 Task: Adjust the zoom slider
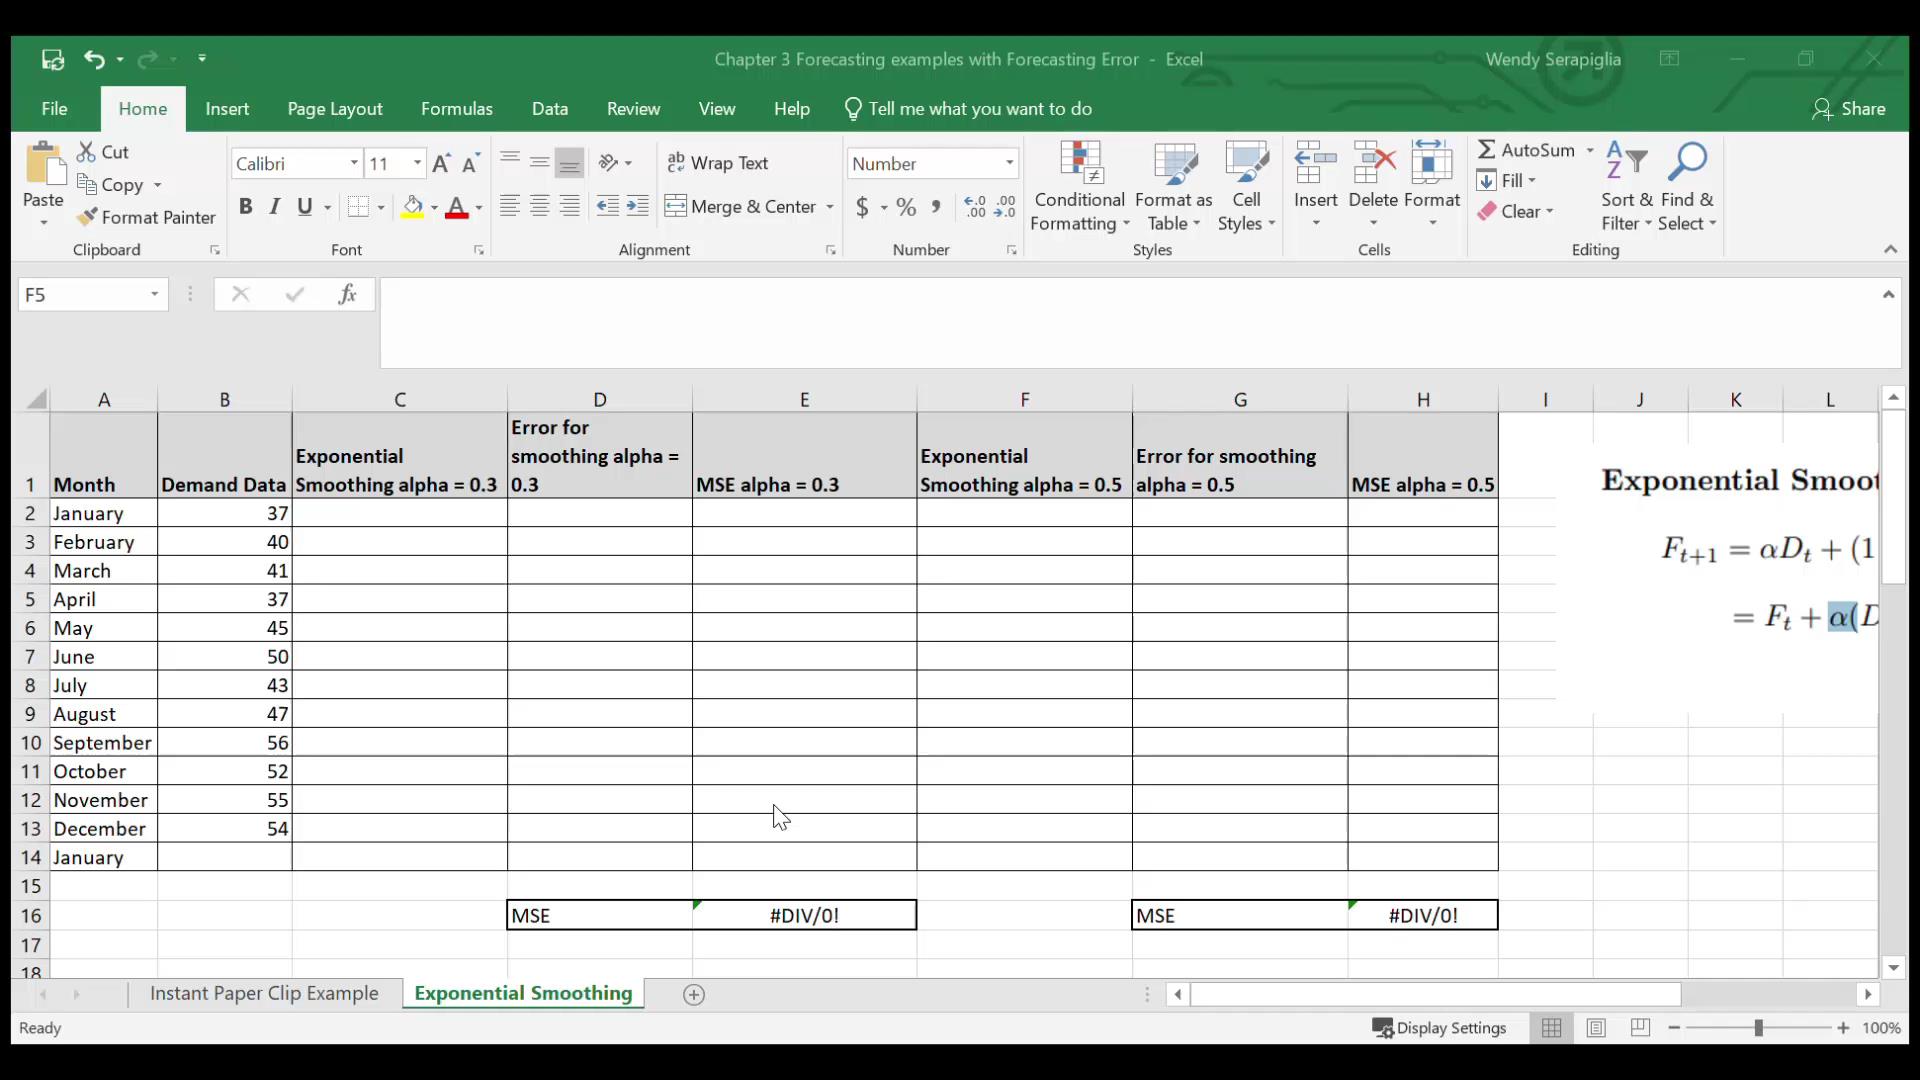tap(1758, 1027)
